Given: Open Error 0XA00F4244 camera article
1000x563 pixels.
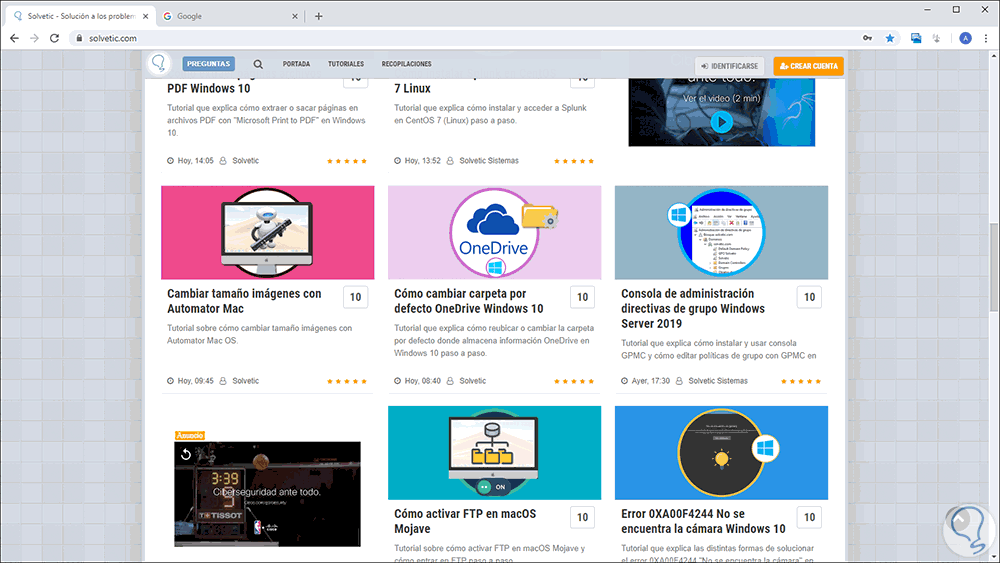Looking at the screenshot, I should point(703,521).
